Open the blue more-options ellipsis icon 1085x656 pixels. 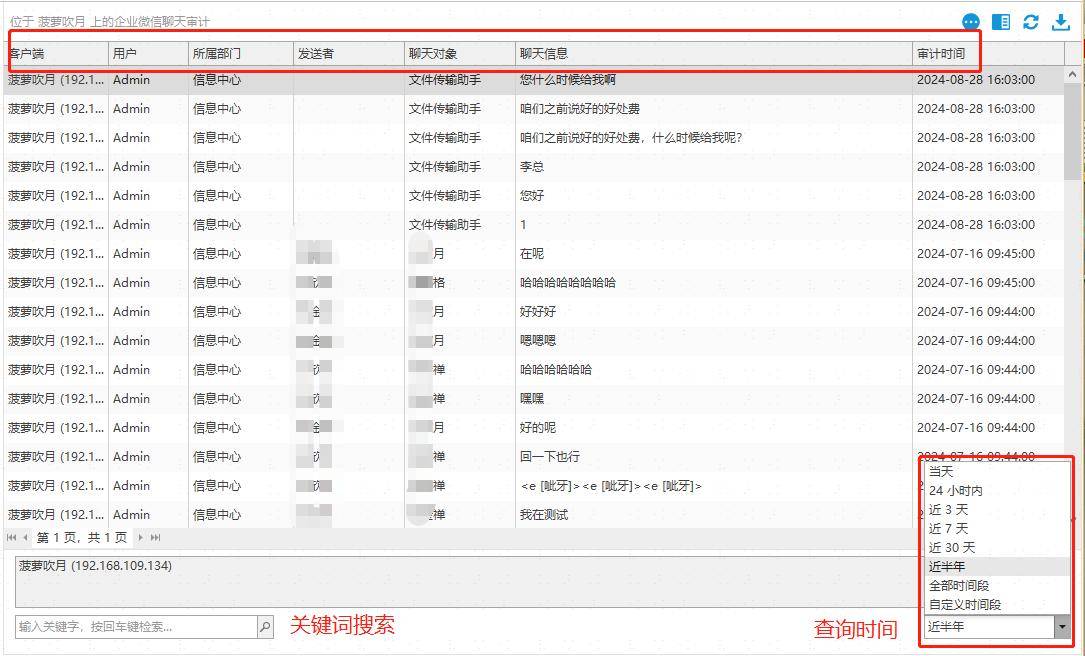point(971,22)
